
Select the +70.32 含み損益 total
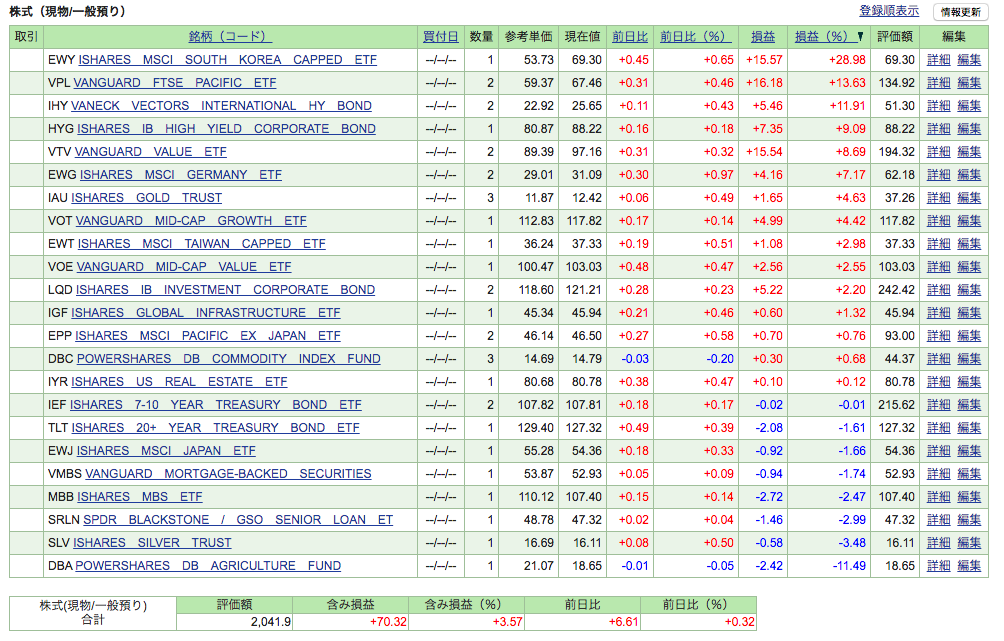(388, 622)
